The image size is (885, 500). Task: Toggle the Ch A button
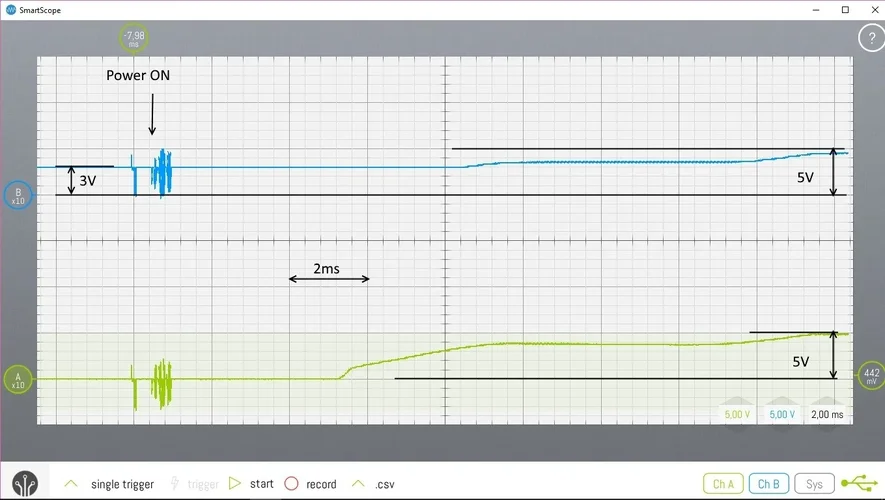[x=723, y=484]
